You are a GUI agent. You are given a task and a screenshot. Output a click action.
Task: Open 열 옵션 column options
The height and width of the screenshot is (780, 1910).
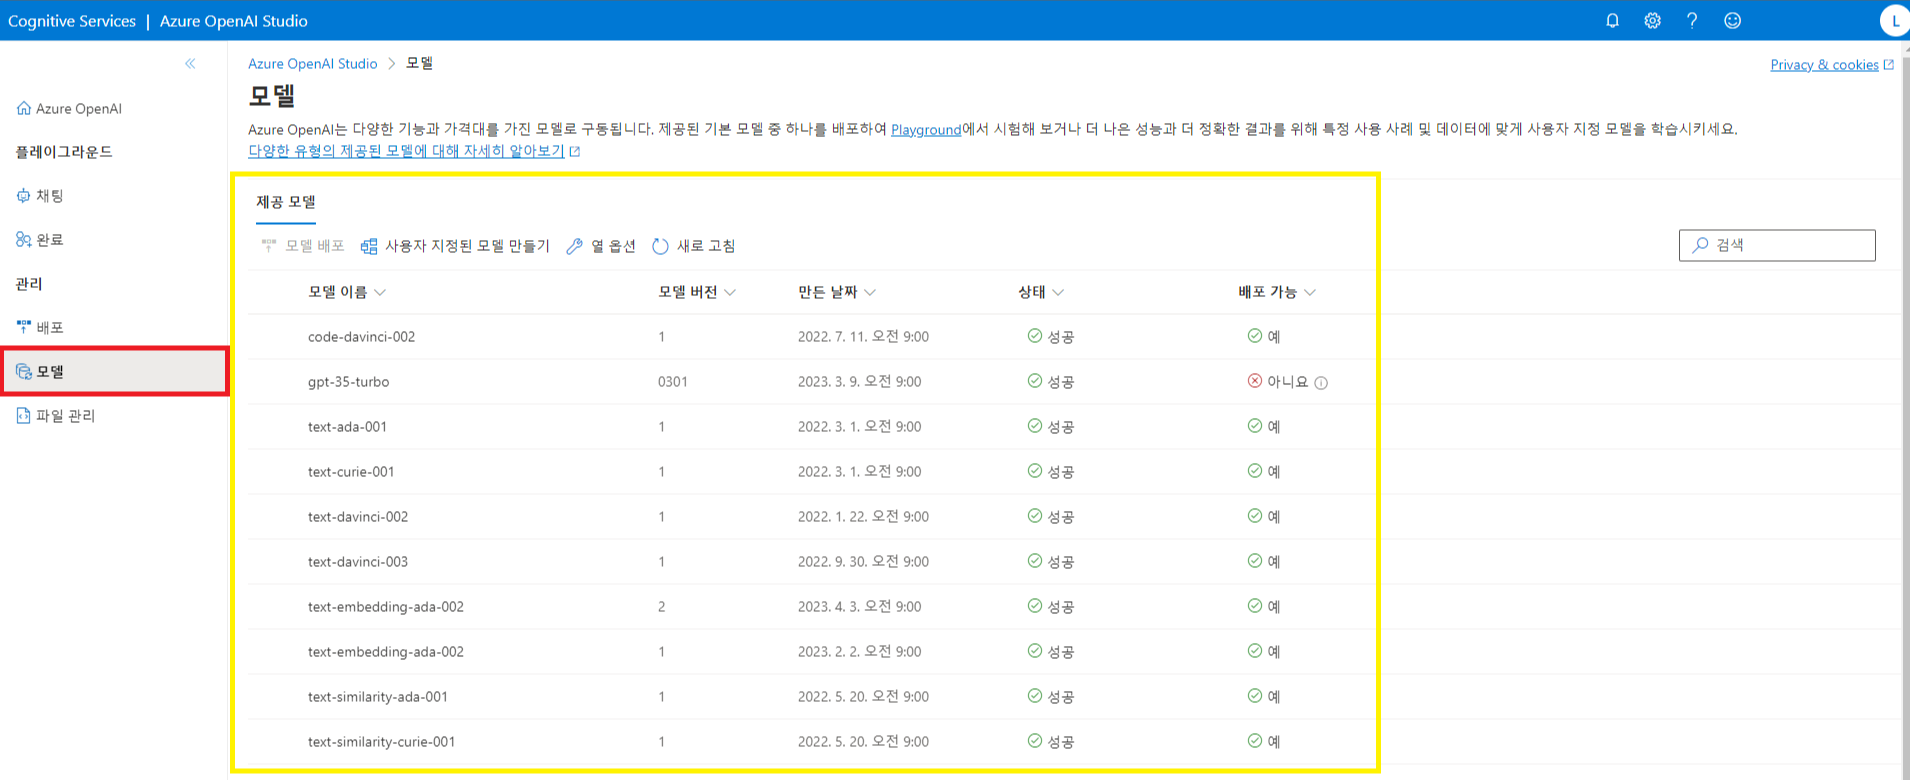tap(601, 246)
